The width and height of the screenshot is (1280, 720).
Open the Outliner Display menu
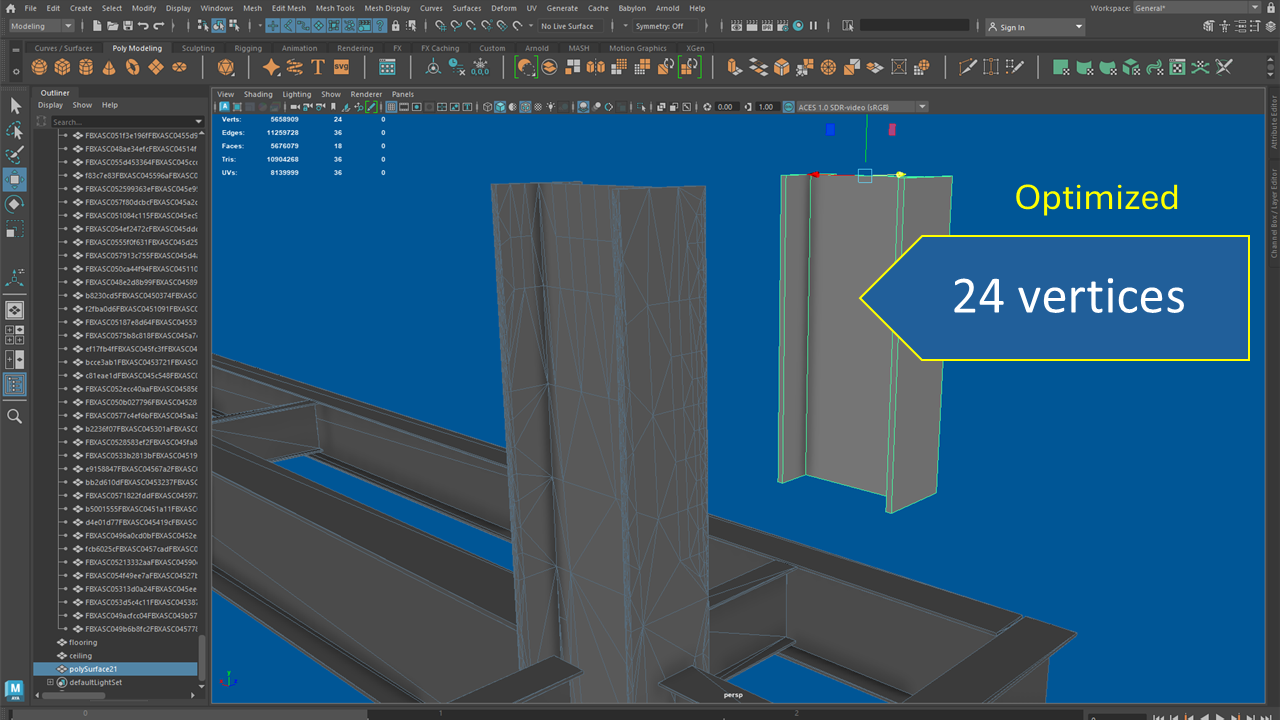(50, 105)
